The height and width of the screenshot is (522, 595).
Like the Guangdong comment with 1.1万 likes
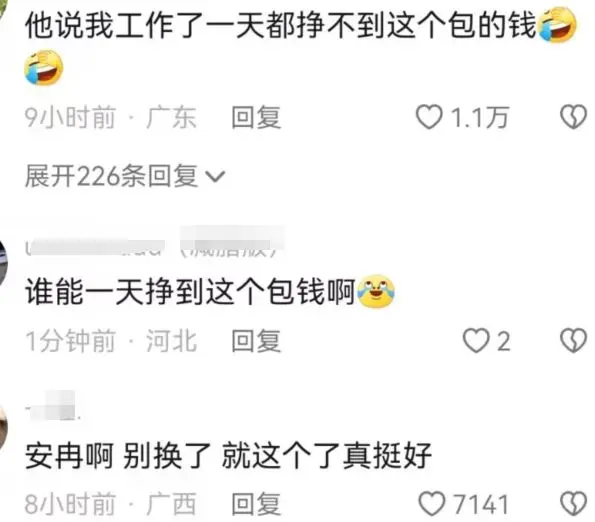coord(429,116)
